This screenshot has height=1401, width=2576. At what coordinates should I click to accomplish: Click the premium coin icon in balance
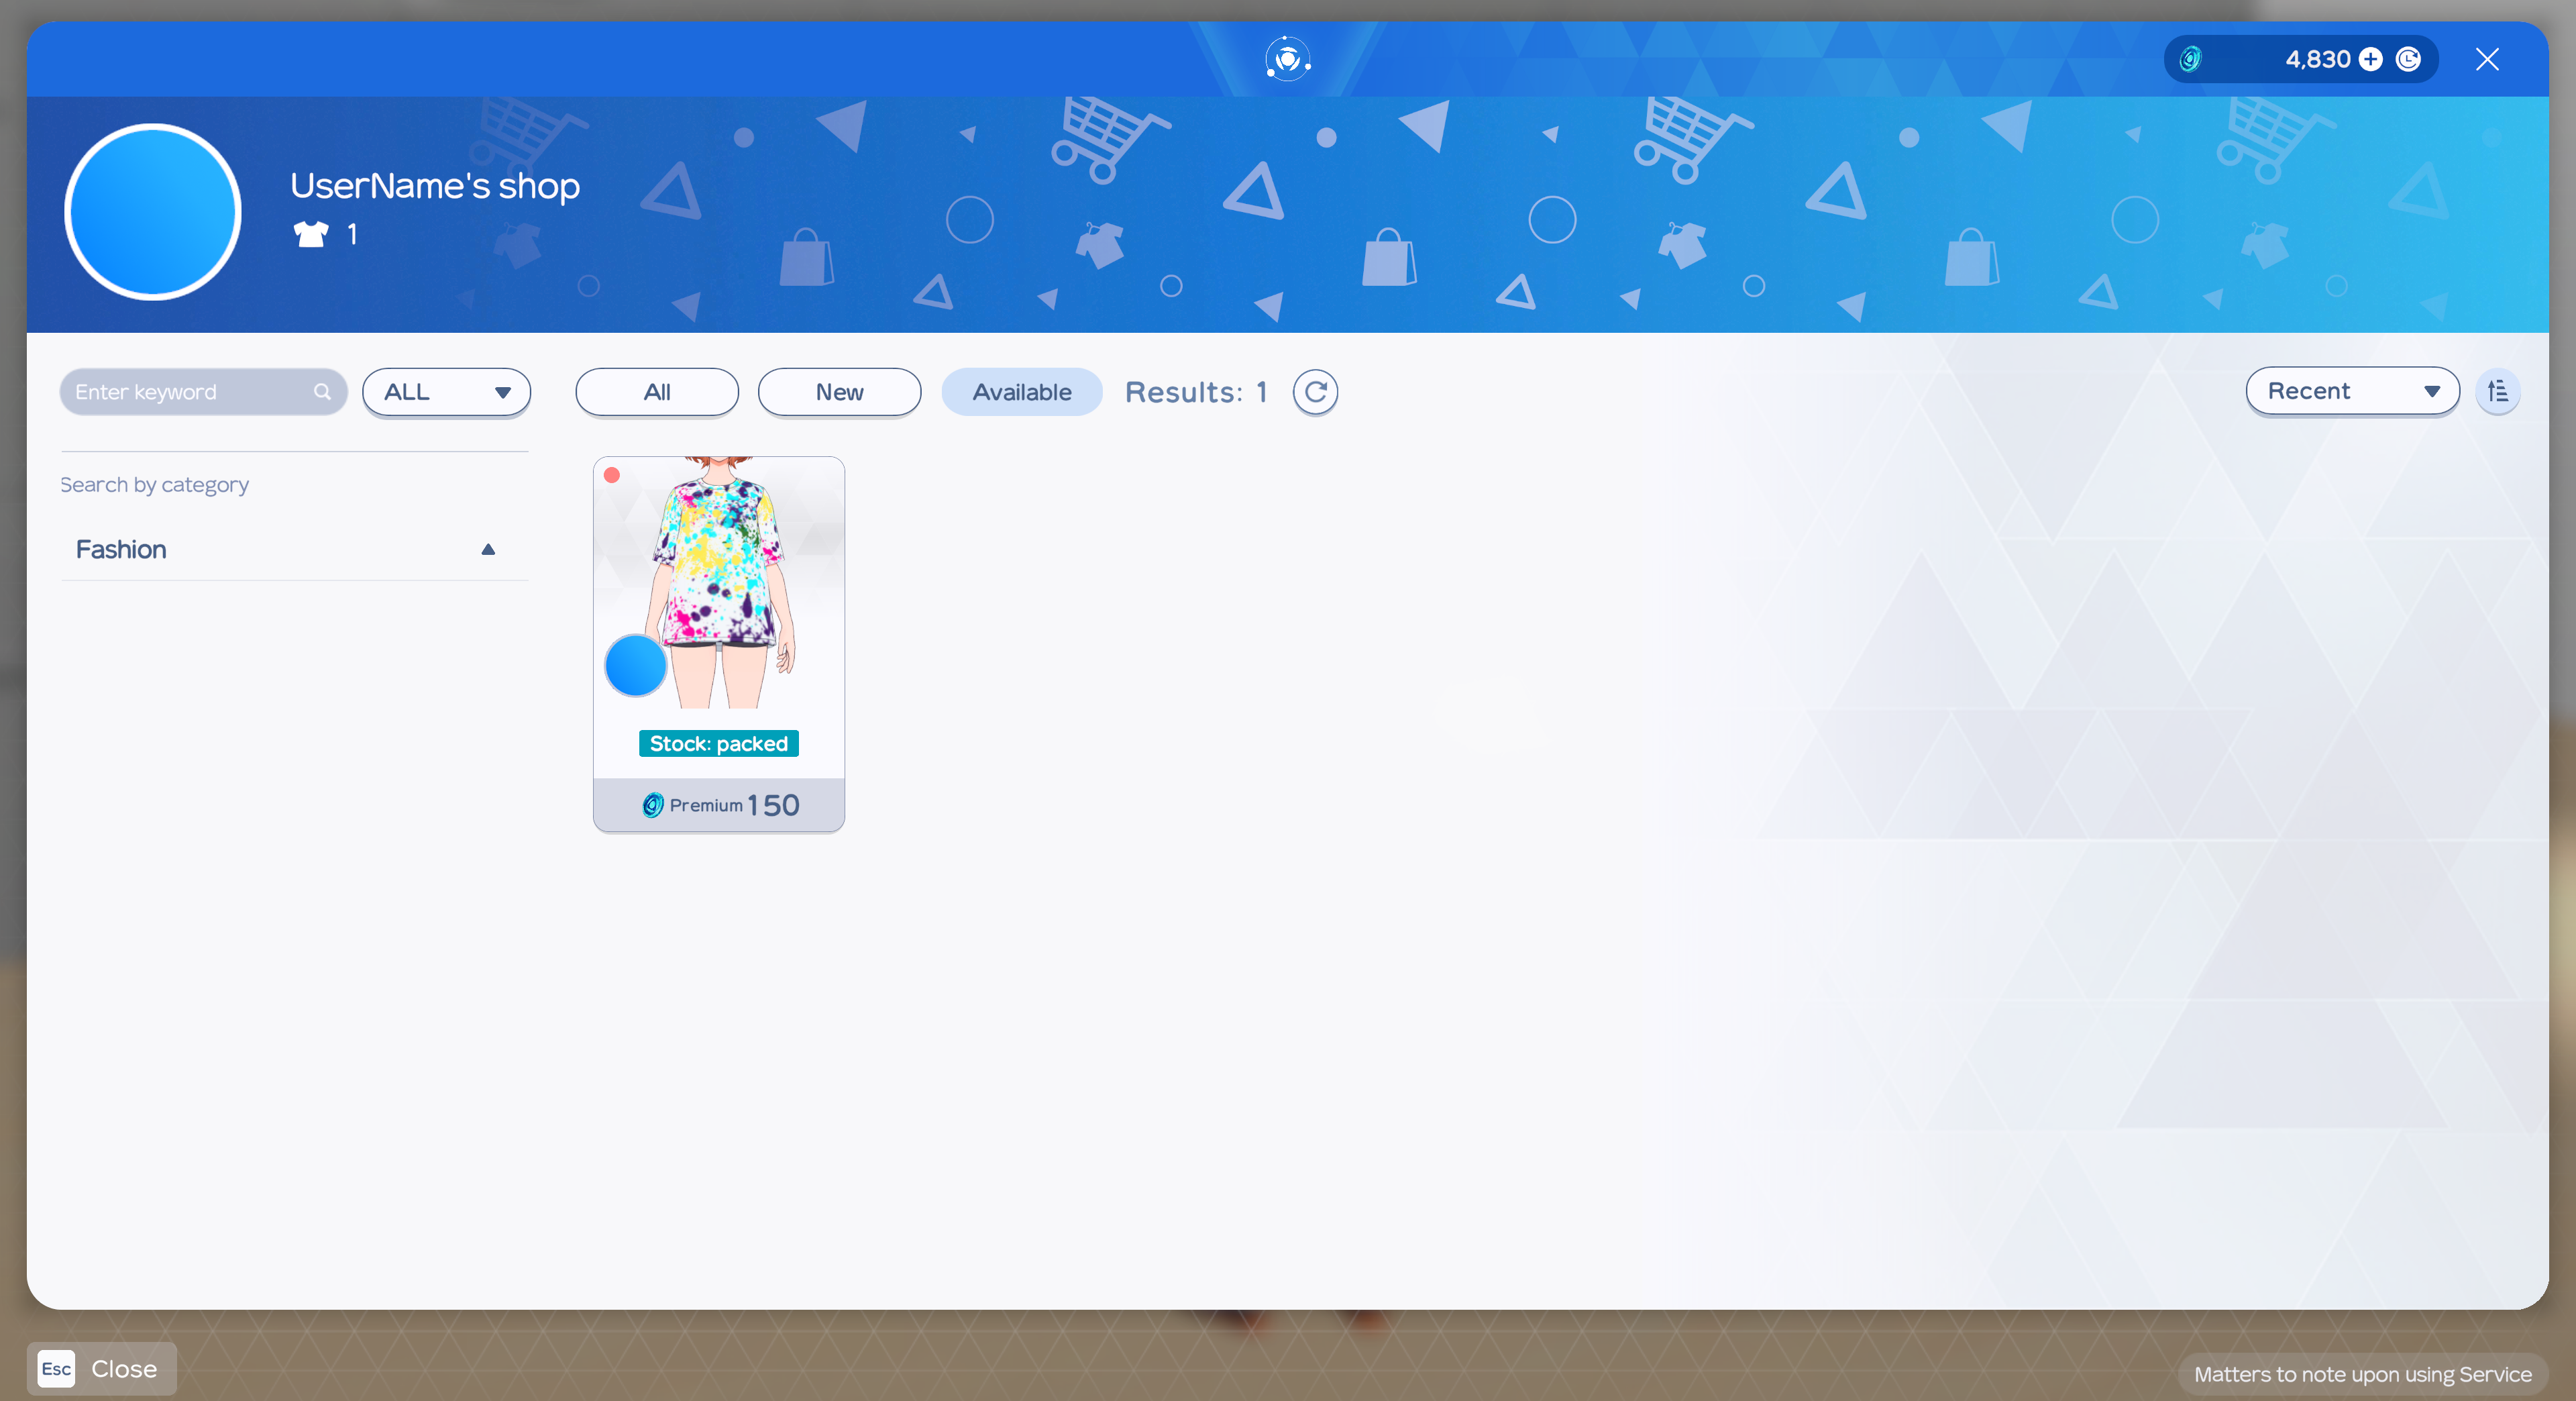coord(2190,59)
